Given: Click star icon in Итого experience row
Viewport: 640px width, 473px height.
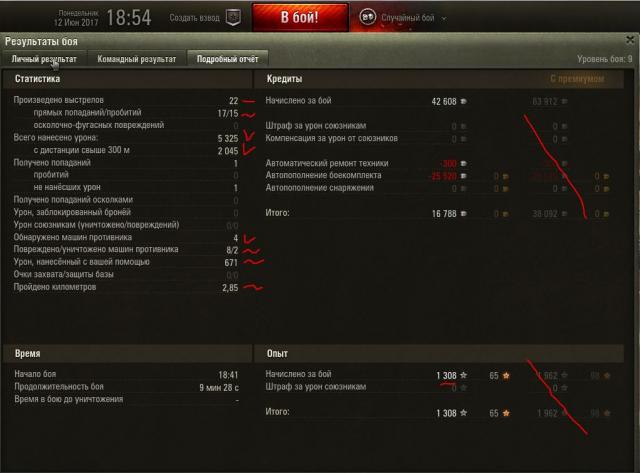Looking at the screenshot, I should coord(463,413).
